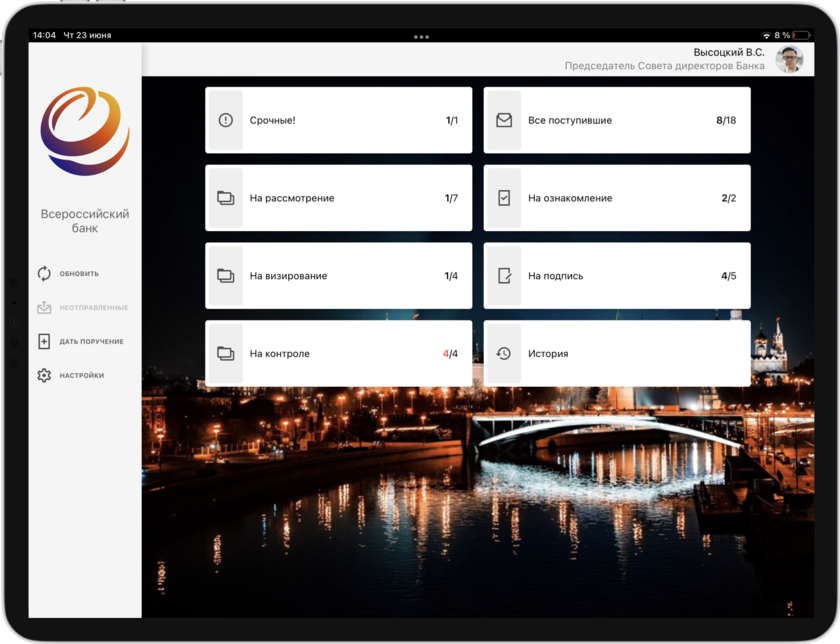This screenshot has height=644, width=840.
Task: Click the exclamation icon on Срочные tile
Action: (225, 120)
